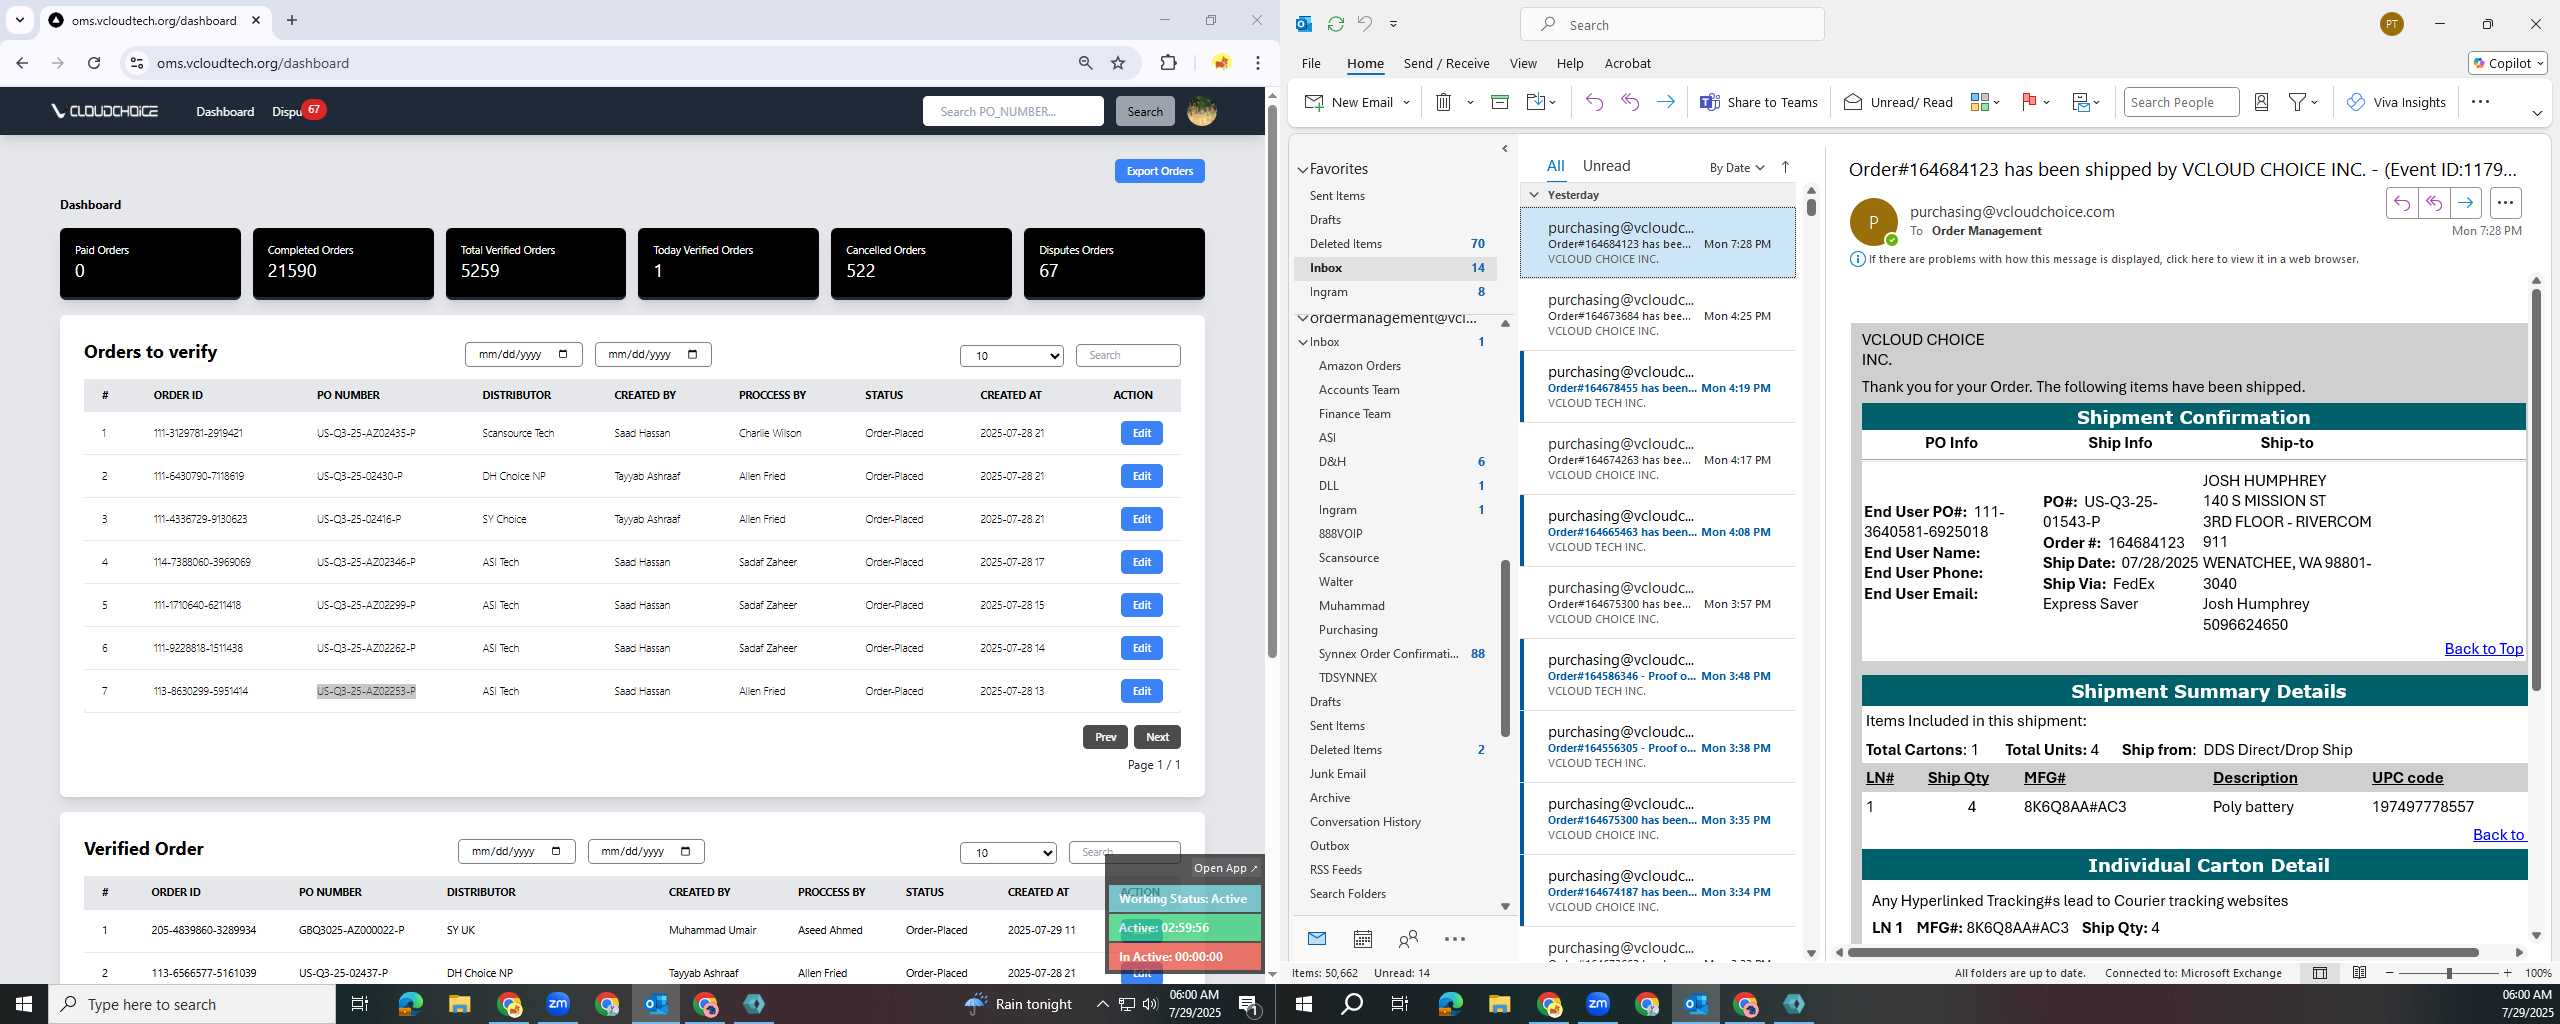Screen dimensions: 2560x1024
Task: Click Edit for order US-Q3-25-AZ02435-P
Action: (x=1141, y=433)
